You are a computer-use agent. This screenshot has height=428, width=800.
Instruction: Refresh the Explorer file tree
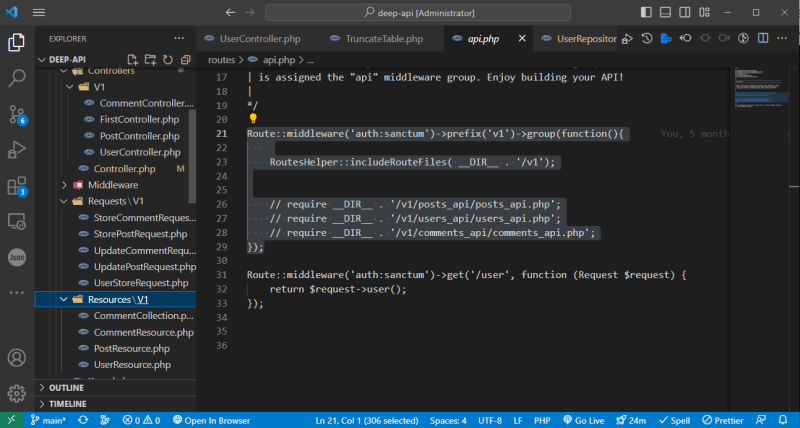tap(168, 60)
